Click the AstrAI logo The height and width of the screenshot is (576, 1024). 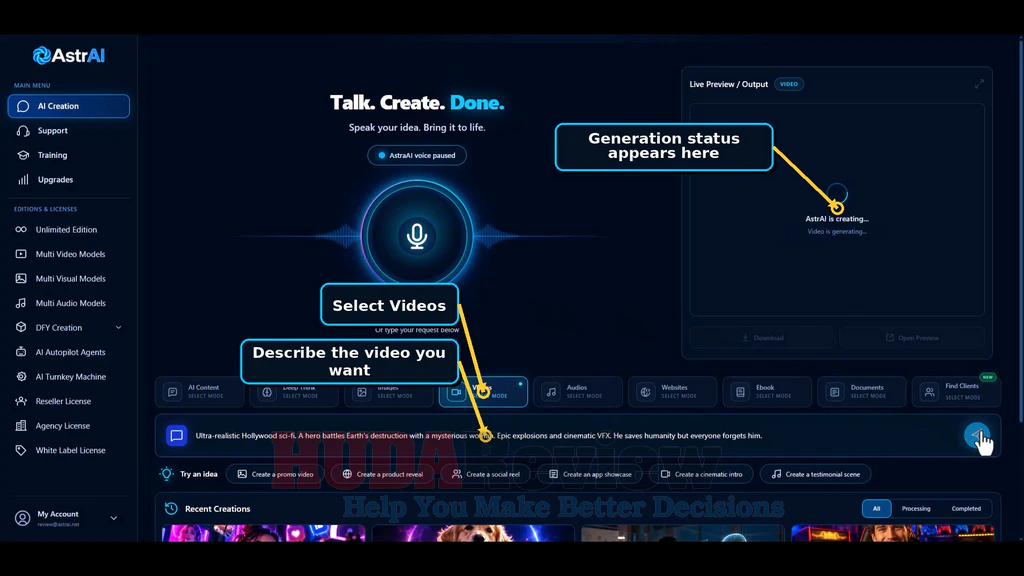(69, 56)
